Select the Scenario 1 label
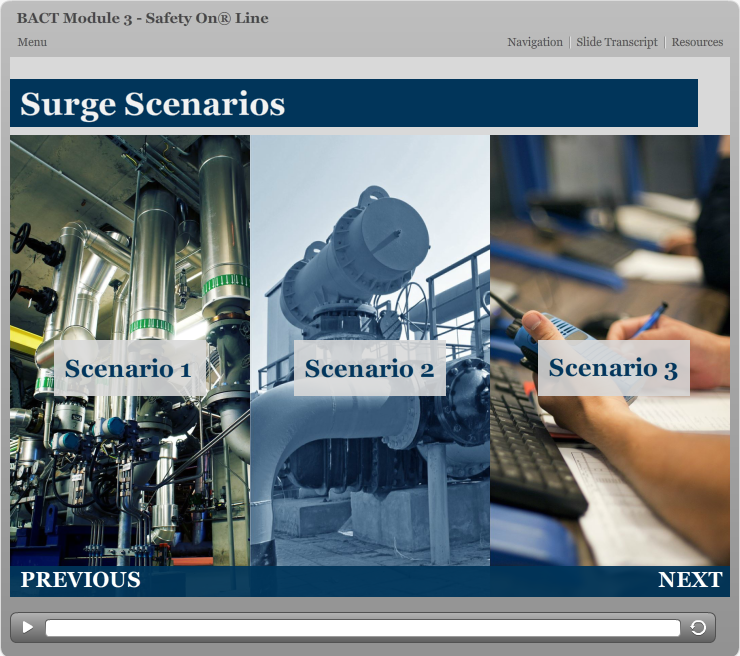The image size is (740, 656). click(x=130, y=368)
